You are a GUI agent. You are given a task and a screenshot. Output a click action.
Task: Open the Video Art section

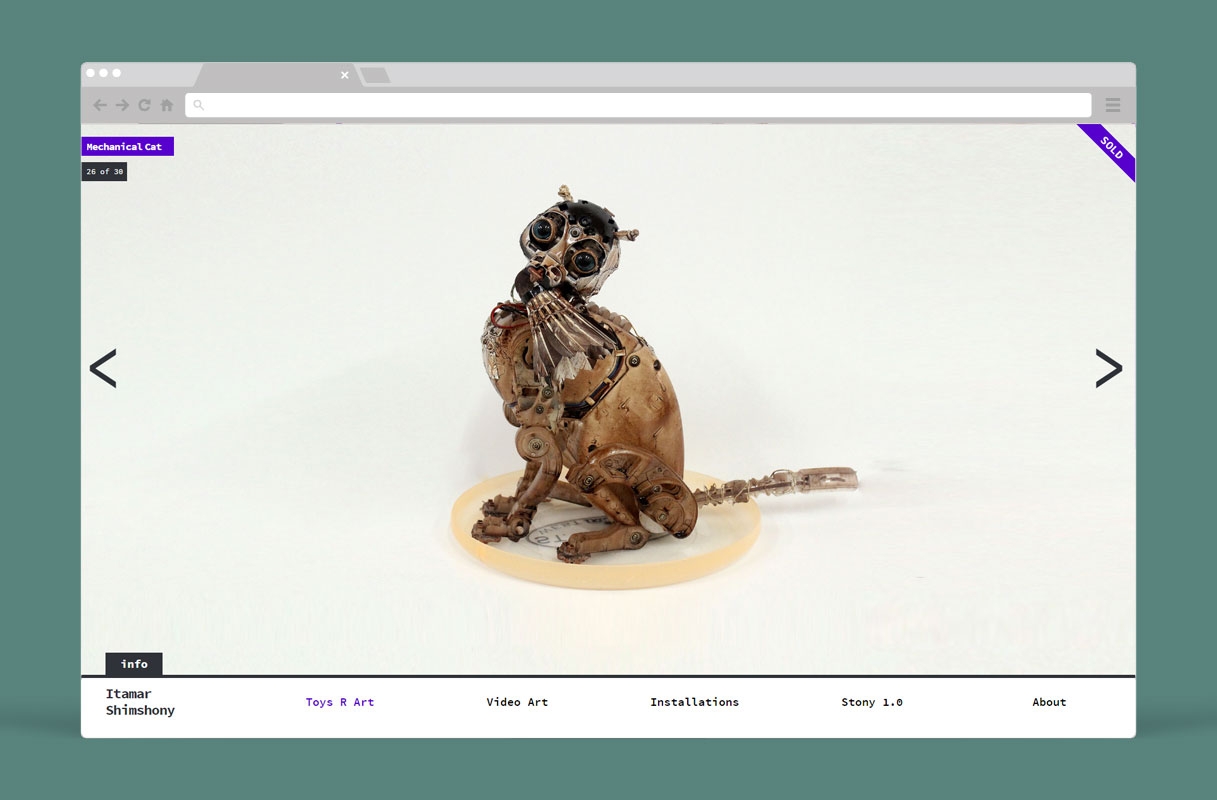(517, 702)
